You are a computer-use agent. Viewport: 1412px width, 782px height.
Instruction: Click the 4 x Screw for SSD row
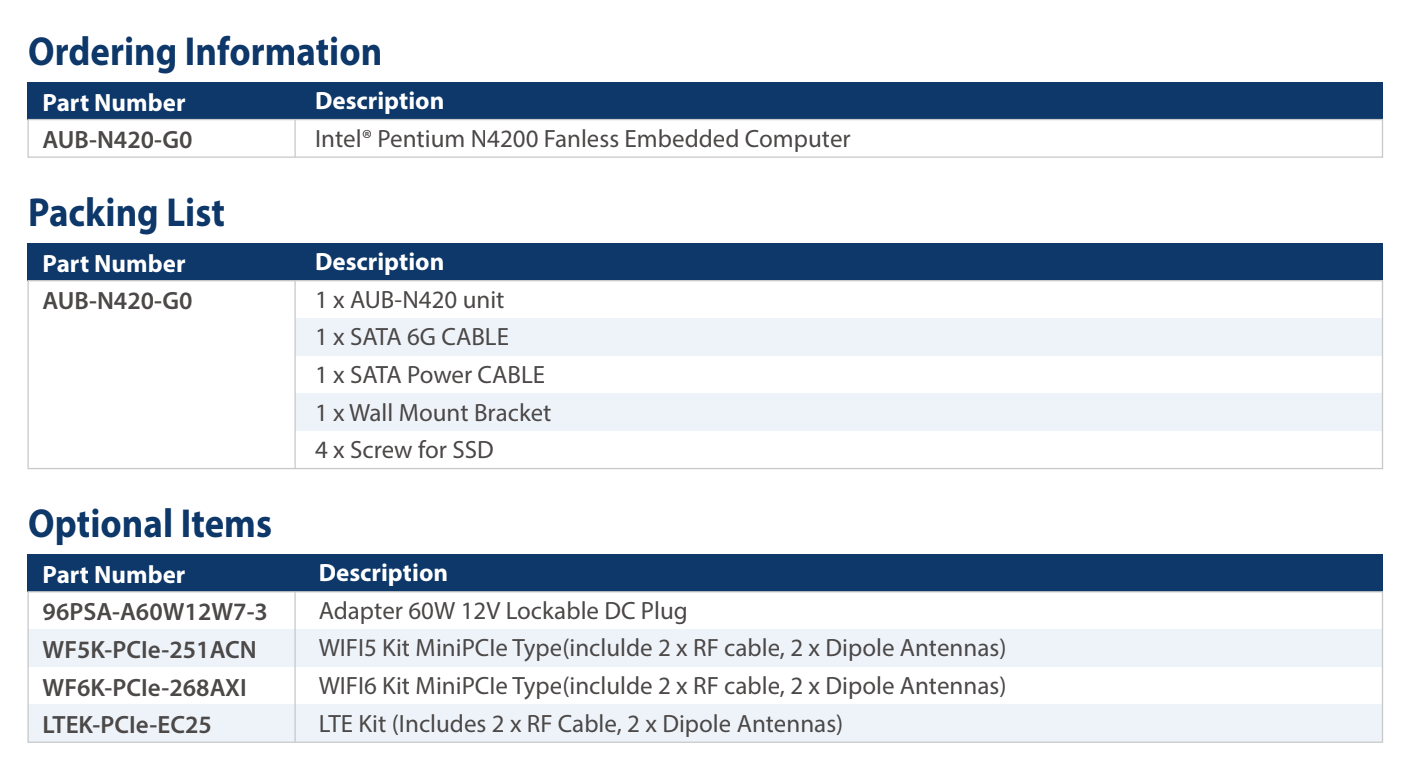pyautogui.click(x=404, y=450)
